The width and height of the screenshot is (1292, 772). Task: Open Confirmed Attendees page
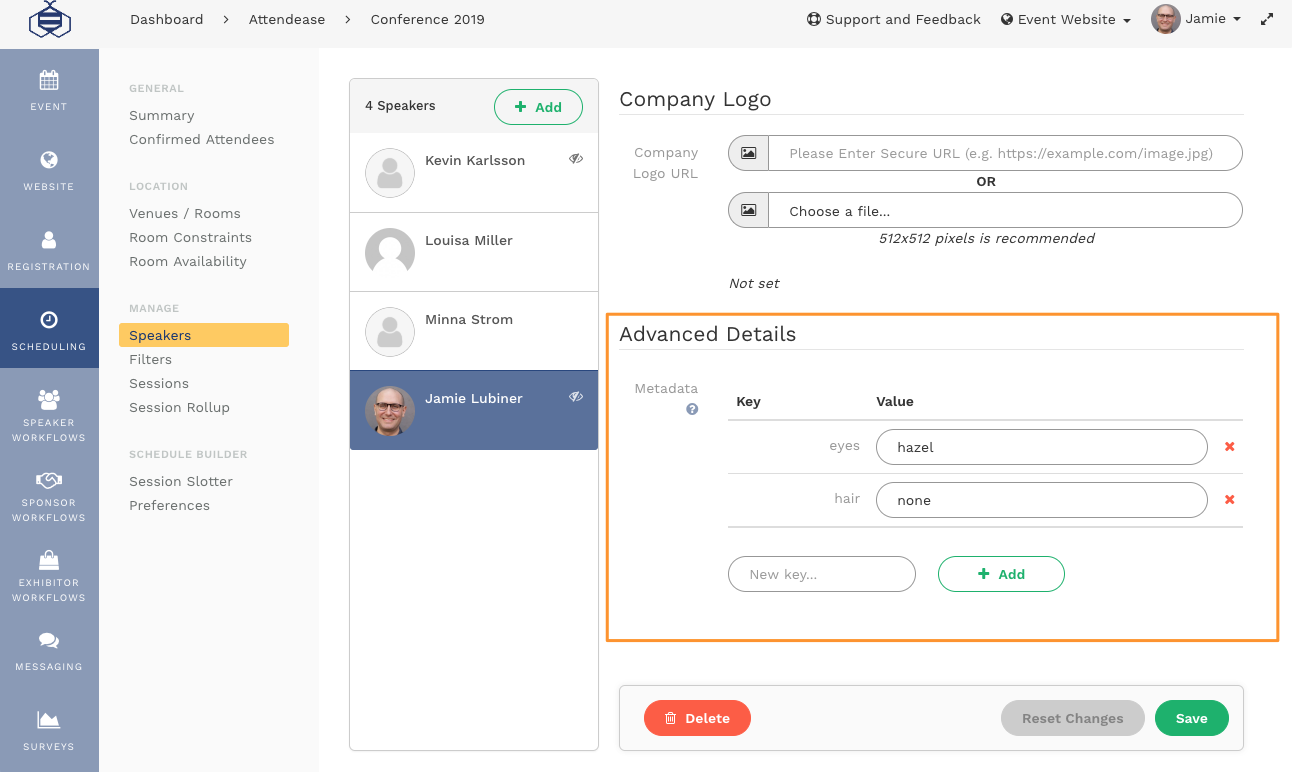202,139
